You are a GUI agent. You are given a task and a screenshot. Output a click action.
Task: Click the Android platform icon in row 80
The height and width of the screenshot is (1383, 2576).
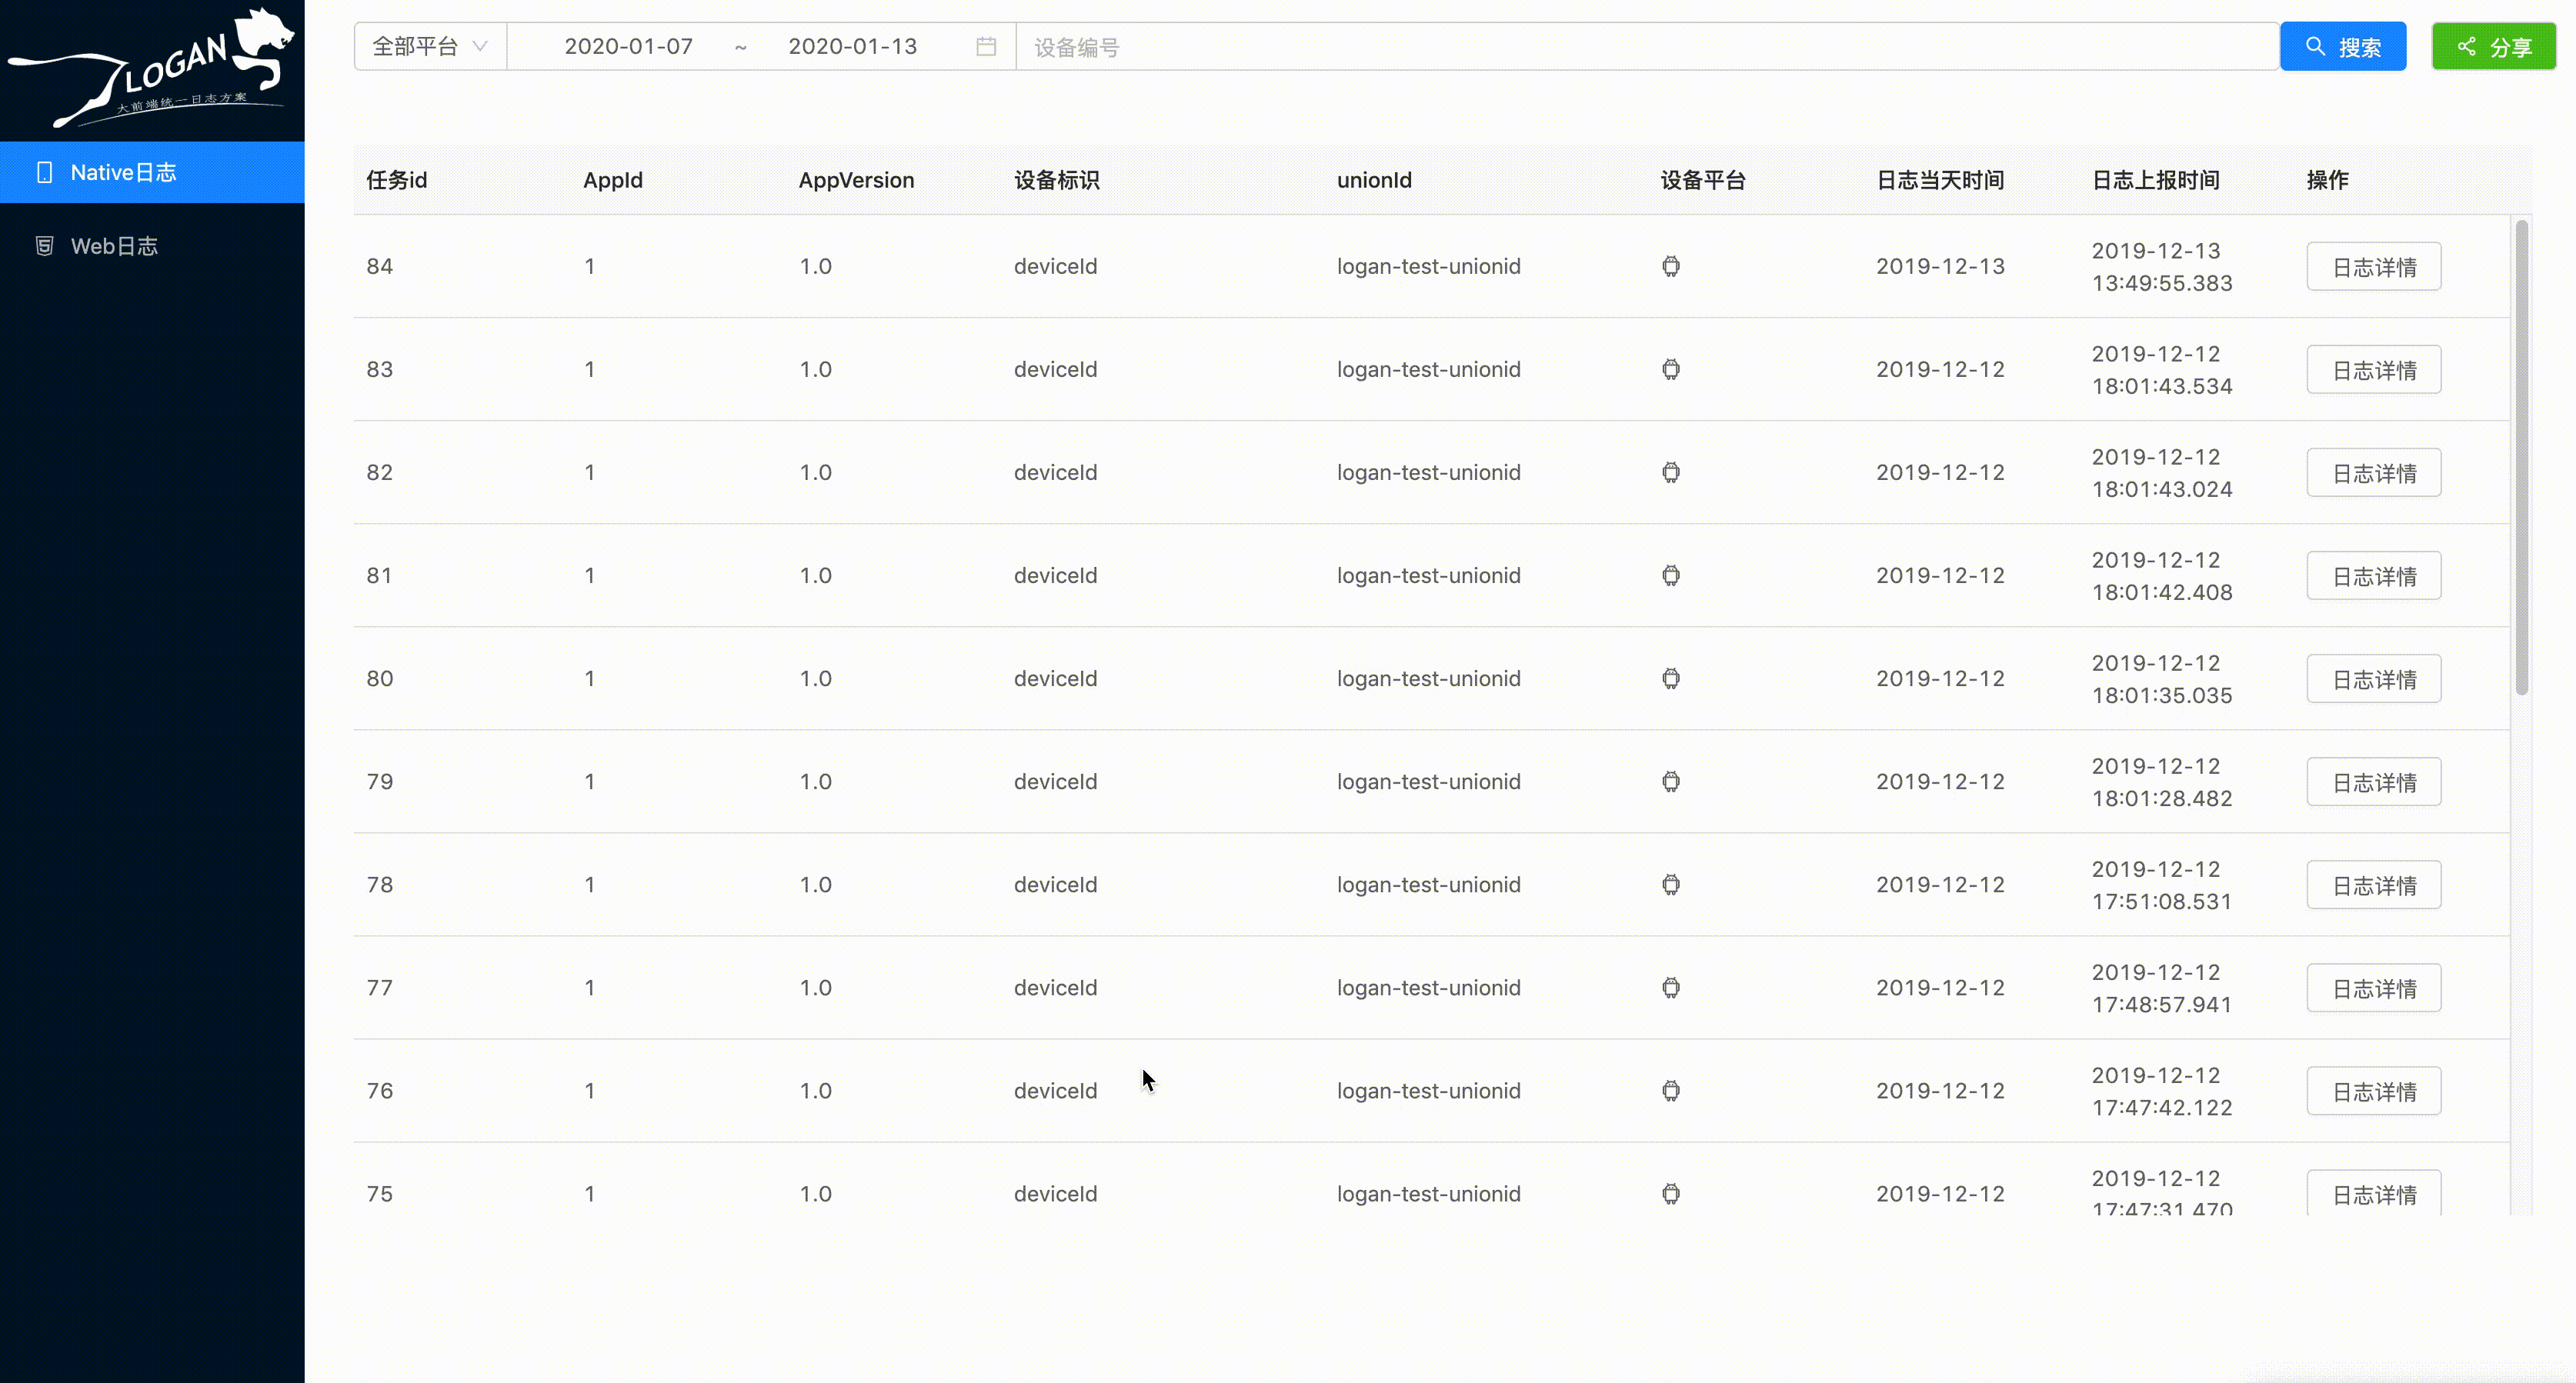point(1671,678)
